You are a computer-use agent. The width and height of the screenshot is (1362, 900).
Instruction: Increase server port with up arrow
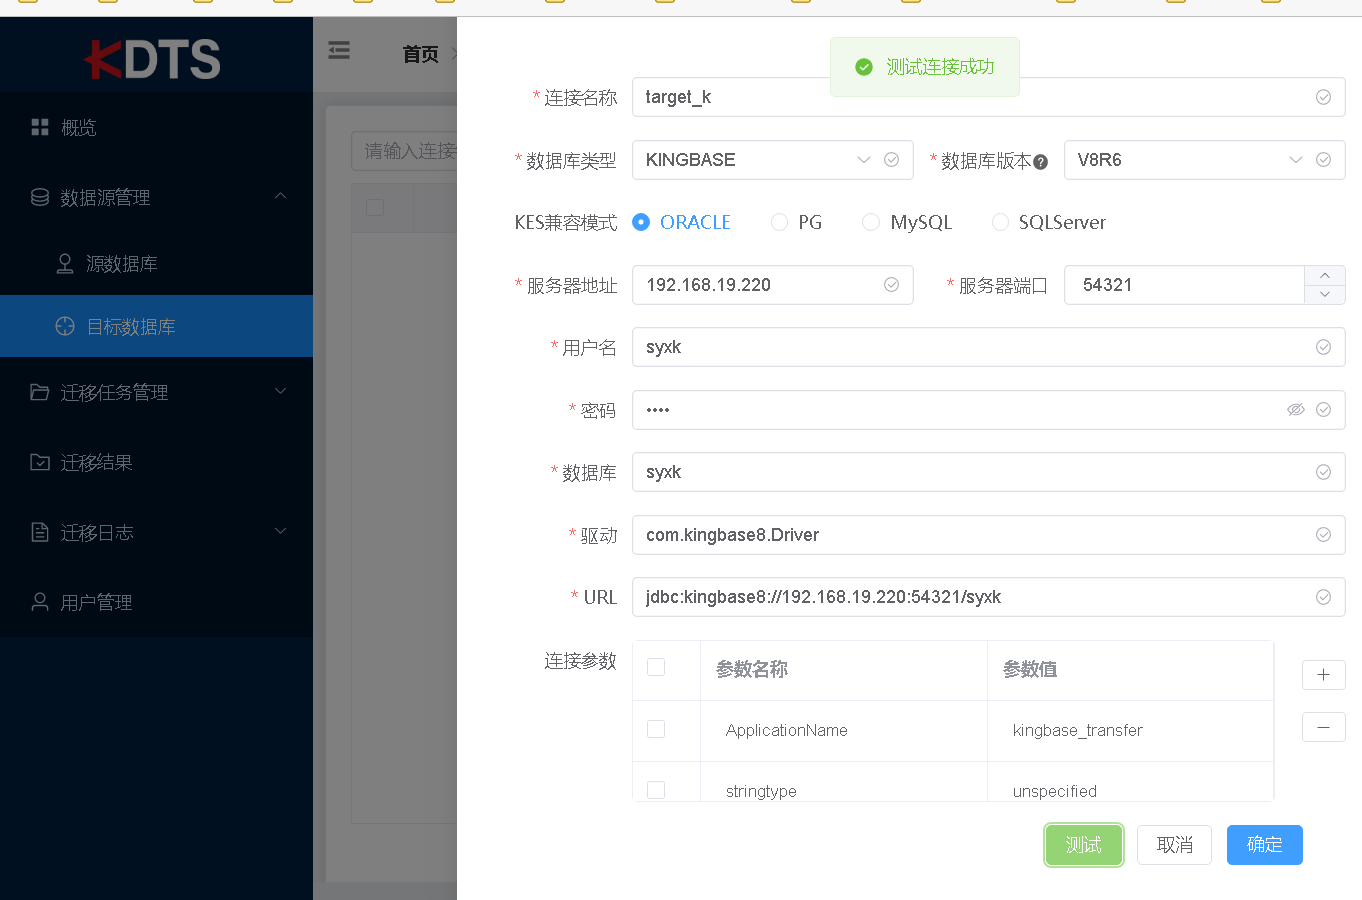[x=1325, y=275]
